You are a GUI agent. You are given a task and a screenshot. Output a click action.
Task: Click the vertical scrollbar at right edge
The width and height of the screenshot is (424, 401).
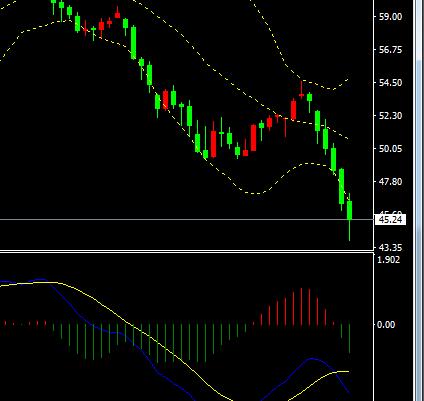tap(419, 200)
